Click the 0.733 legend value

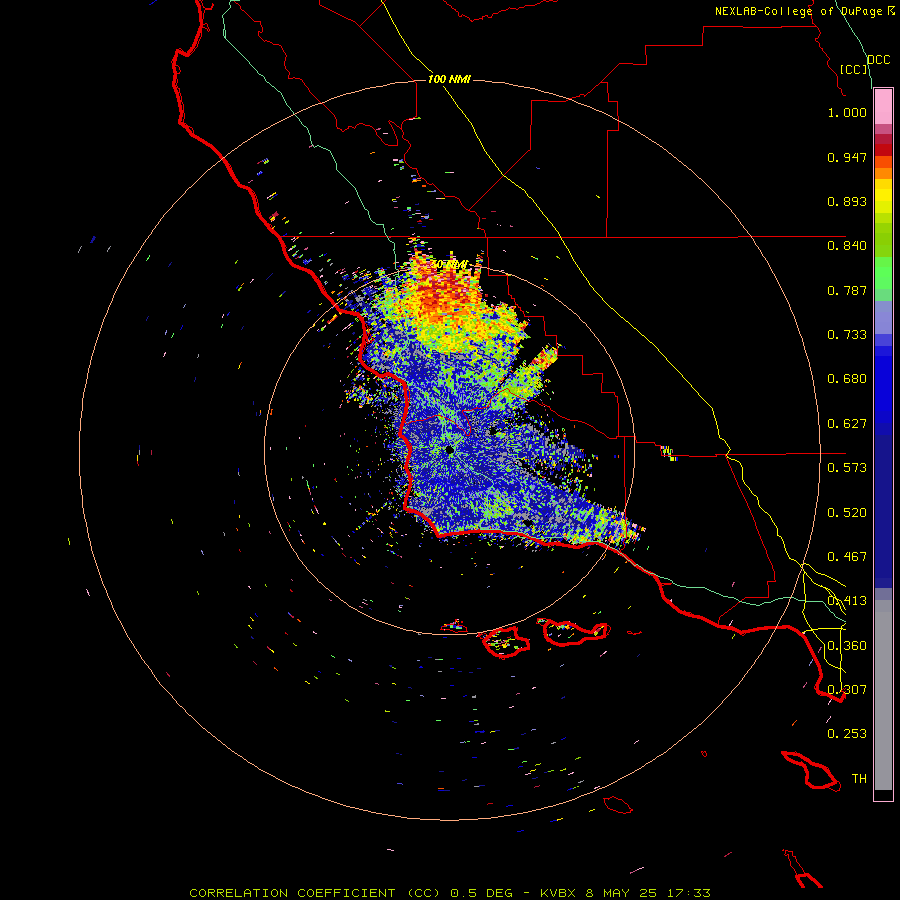pyautogui.click(x=847, y=335)
